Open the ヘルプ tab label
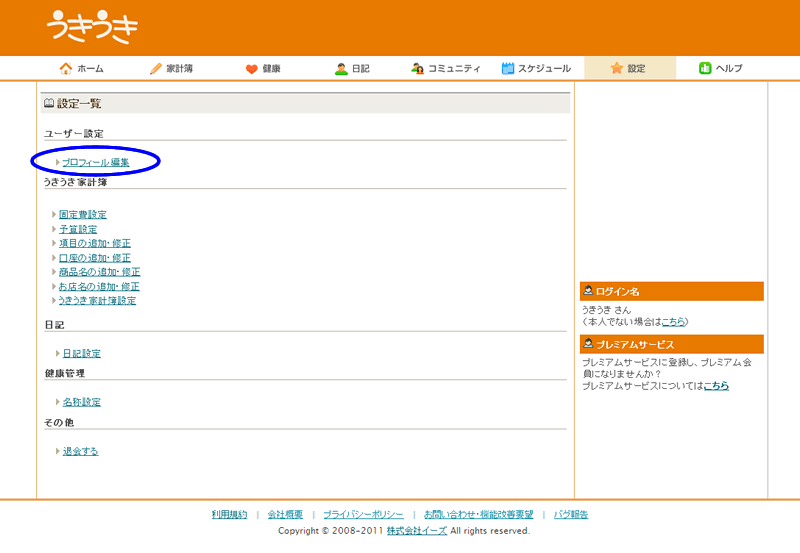This screenshot has height=553, width=800. 729,68
